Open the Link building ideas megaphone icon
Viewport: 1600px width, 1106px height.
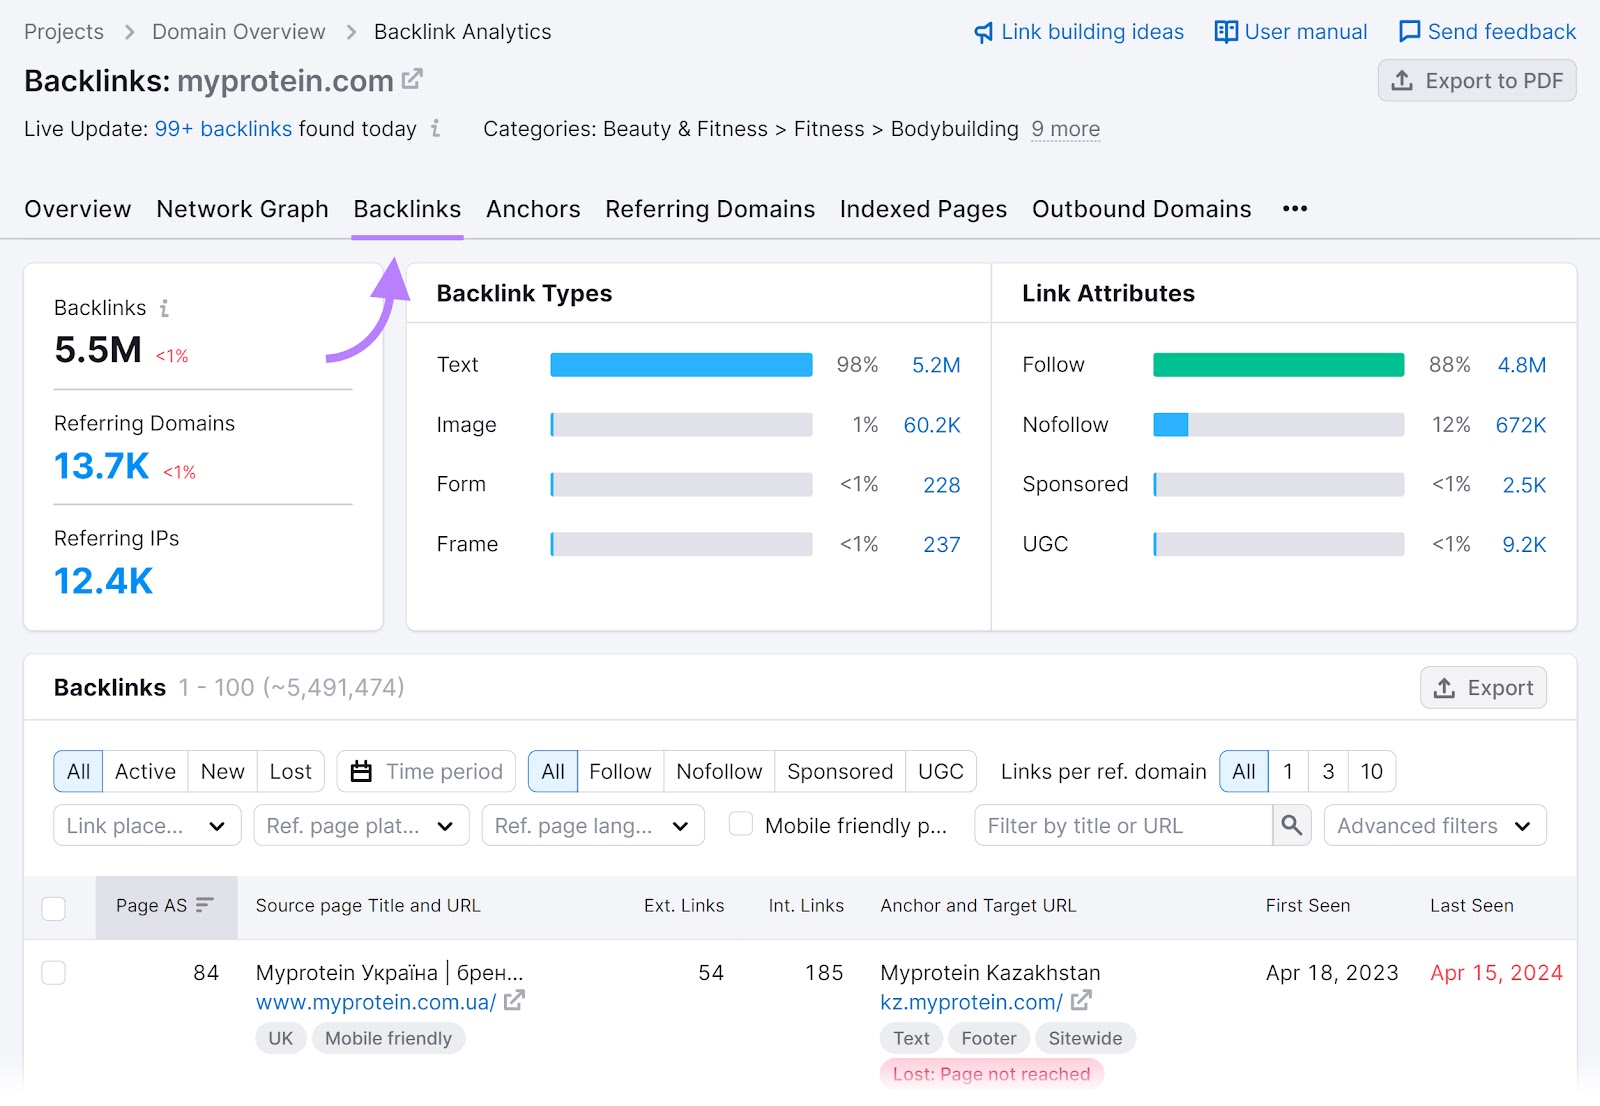coord(982,31)
